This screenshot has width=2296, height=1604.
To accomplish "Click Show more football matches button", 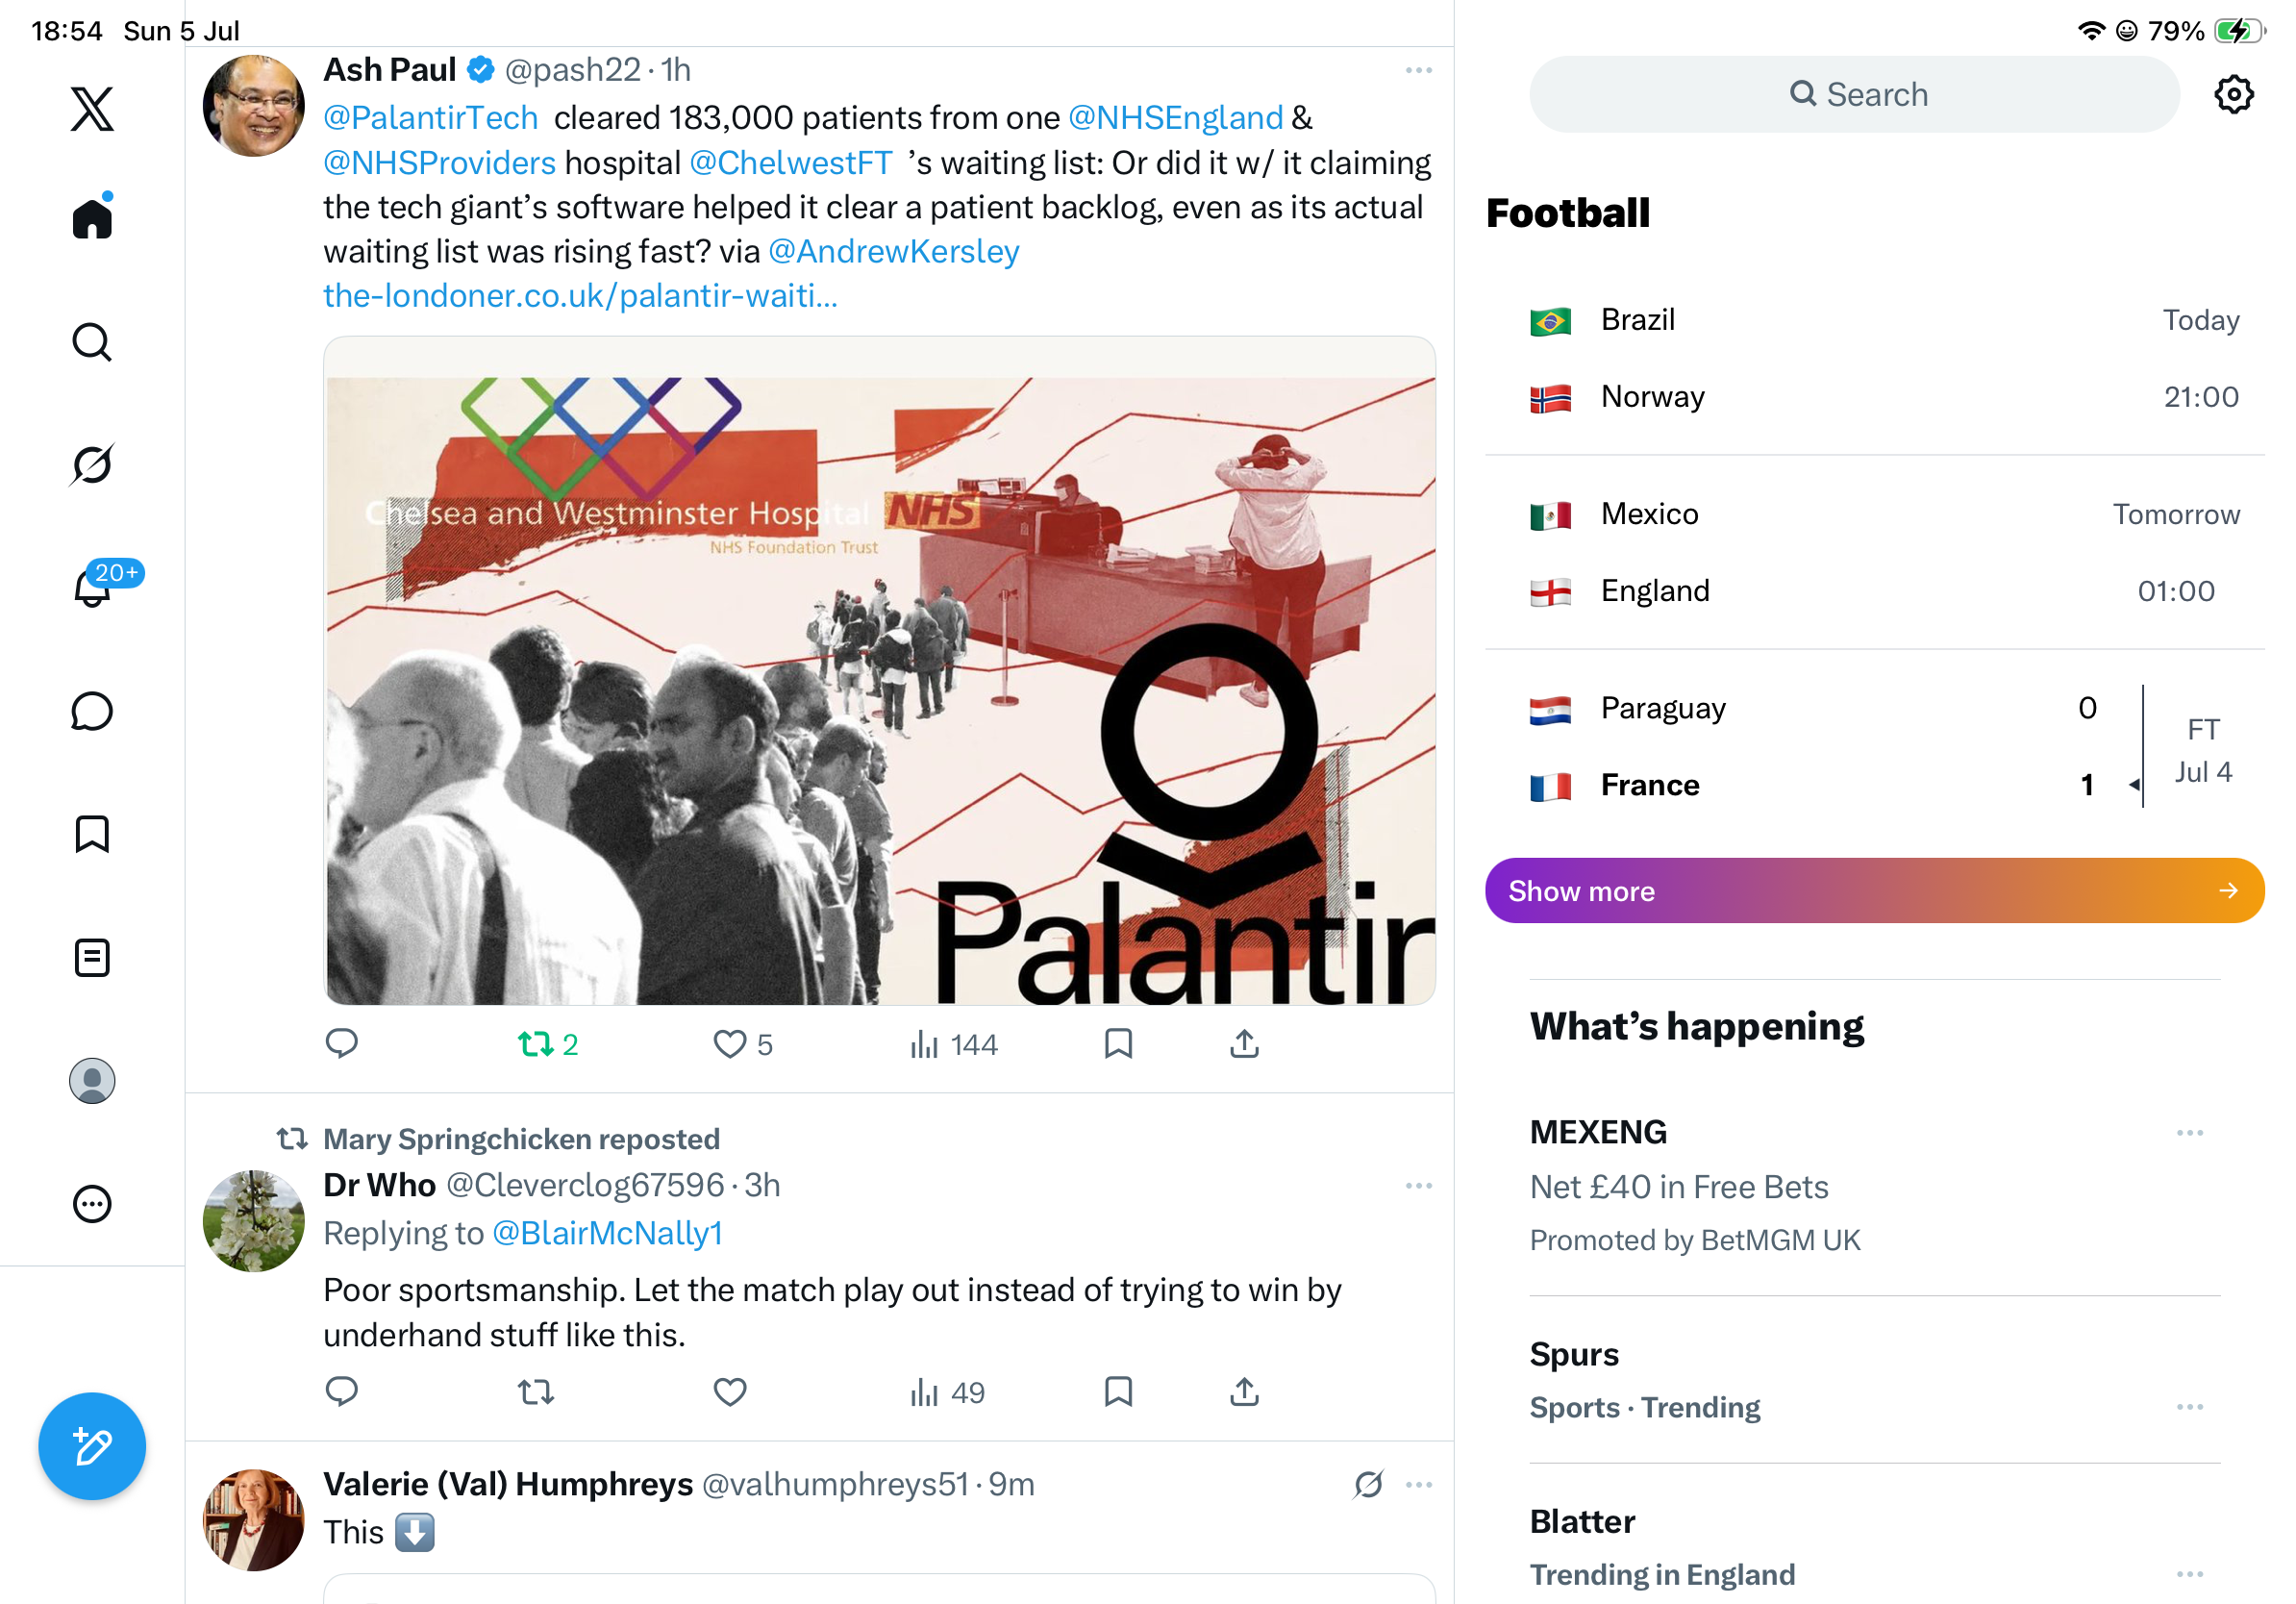I will coord(1874,890).
